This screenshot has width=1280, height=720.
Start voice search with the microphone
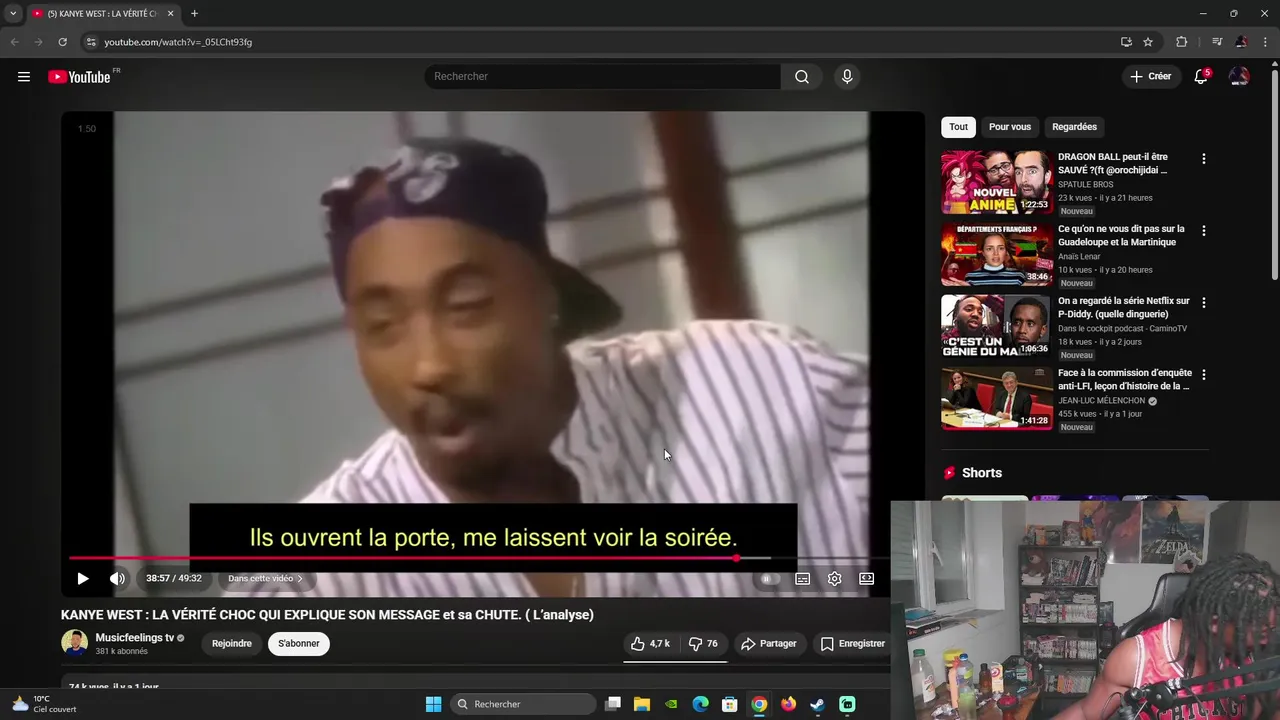[847, 76]
